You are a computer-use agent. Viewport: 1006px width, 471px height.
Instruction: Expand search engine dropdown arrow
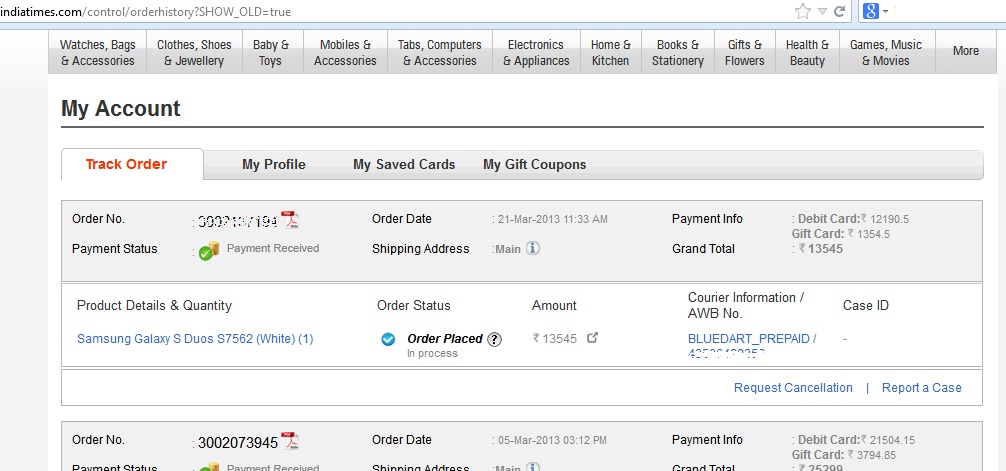pyautogui.click(x=885, y=12)
